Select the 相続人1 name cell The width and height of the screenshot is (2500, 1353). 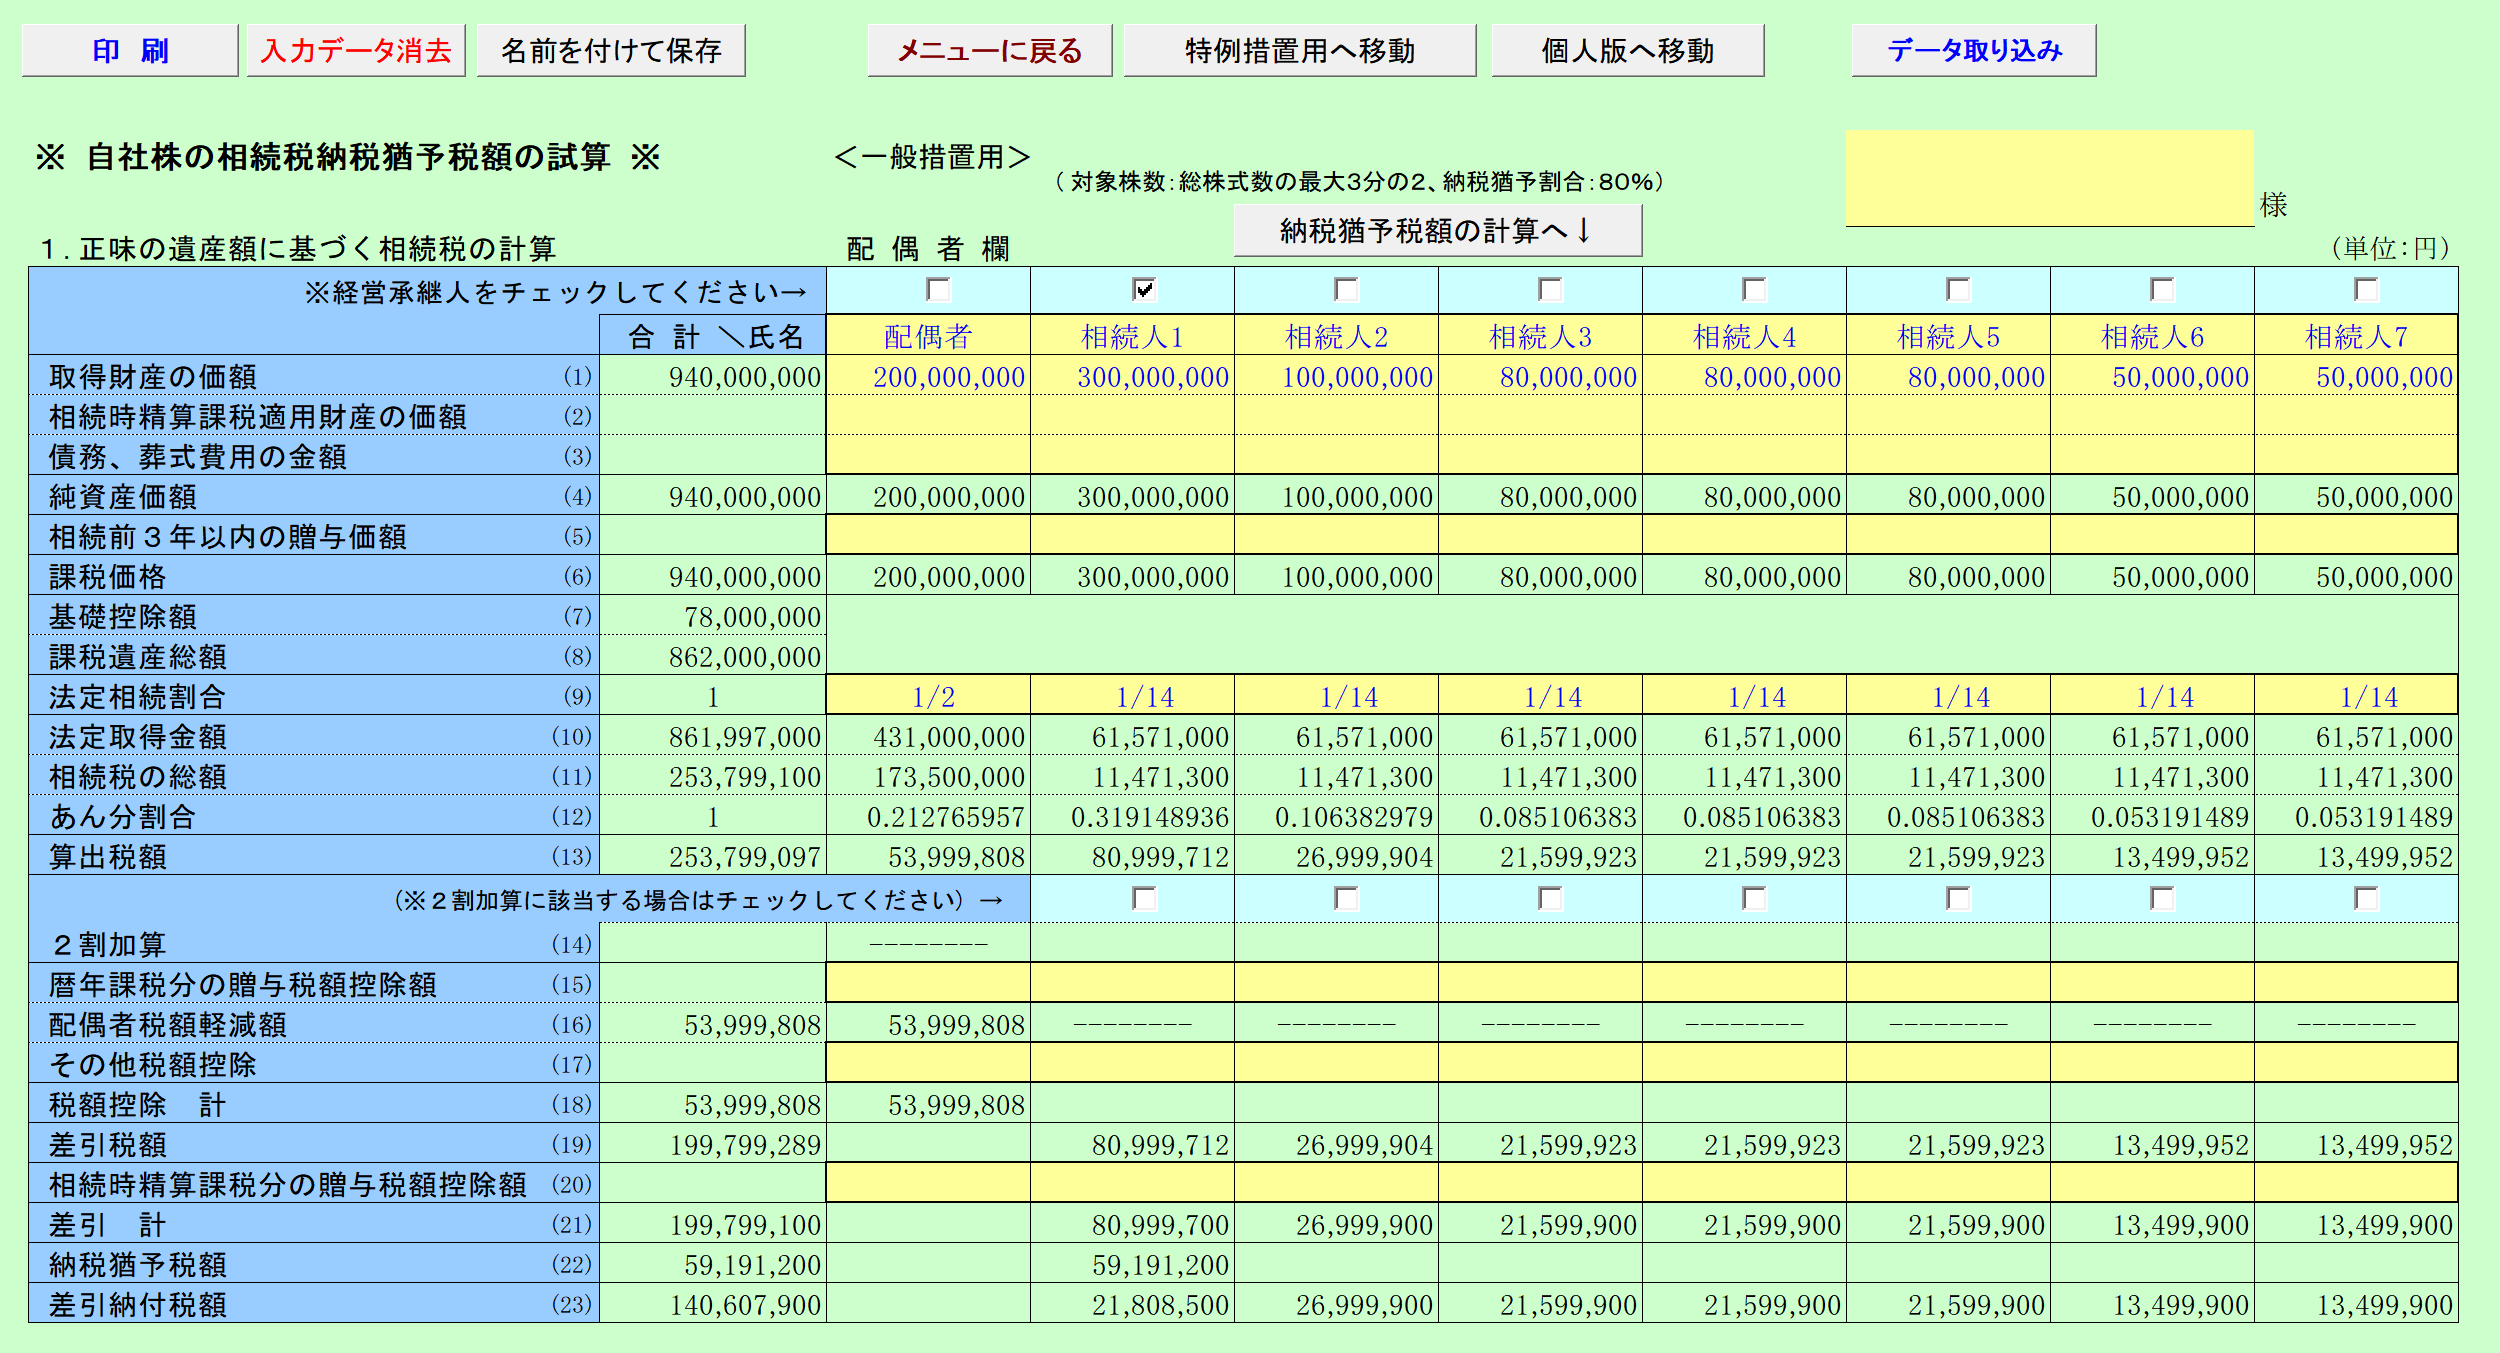[1132, 336]
